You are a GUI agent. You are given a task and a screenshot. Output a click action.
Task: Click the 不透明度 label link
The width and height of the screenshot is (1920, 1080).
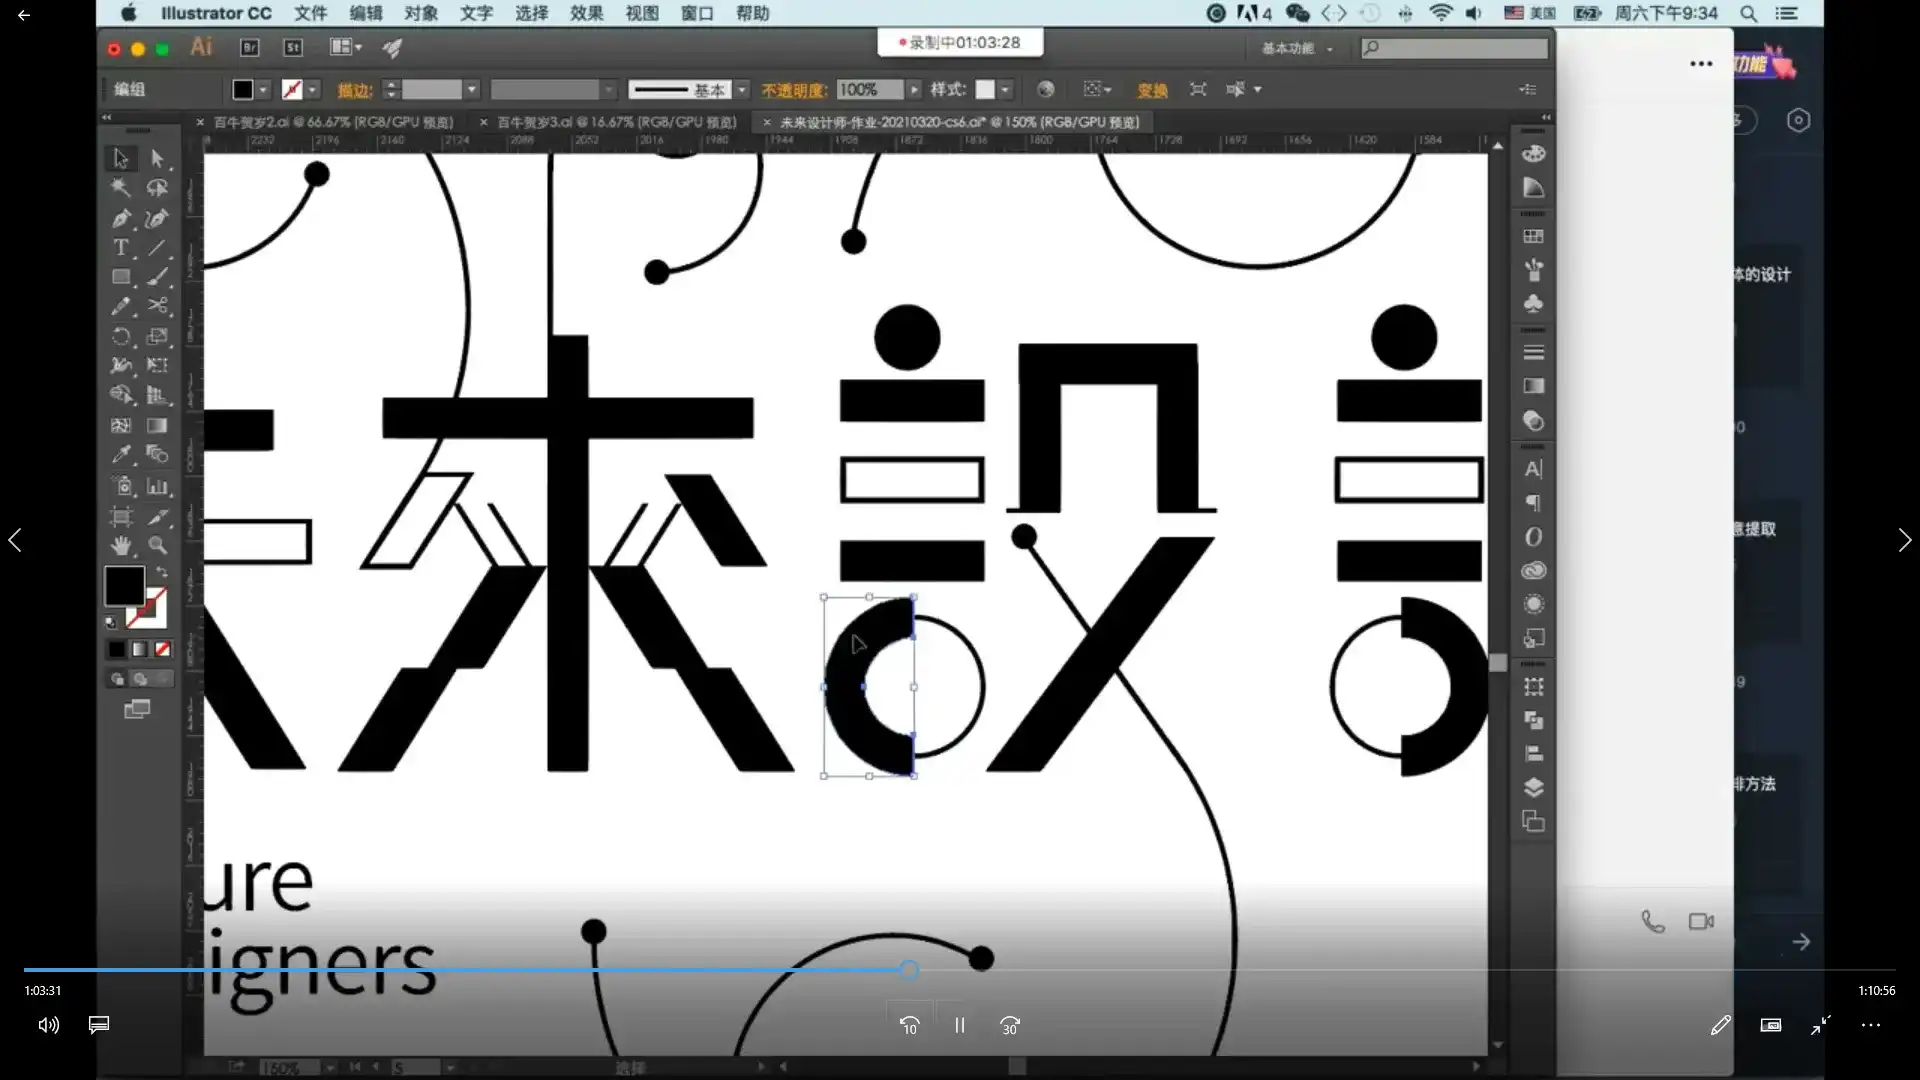coord(794,90)
